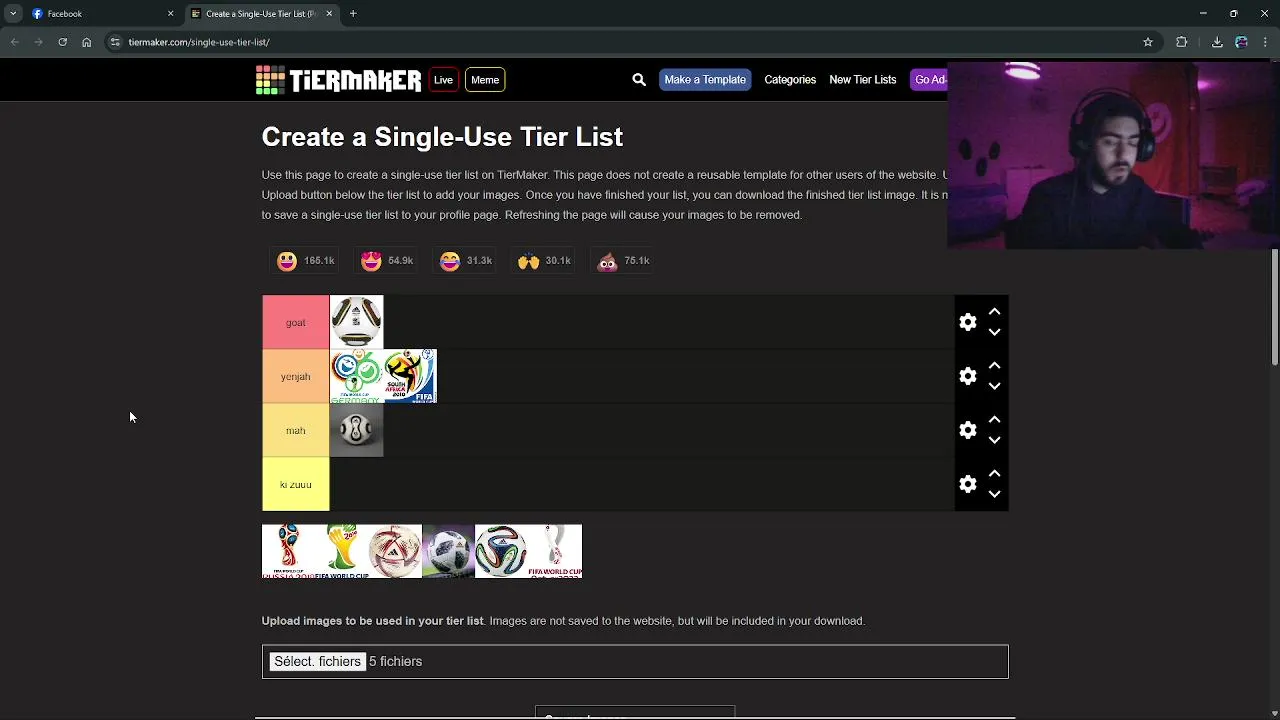Select Germany 2006 logo in yenjah tier
The width and height of the screenshot is (1280, 720).
click(x=356, y=376)
